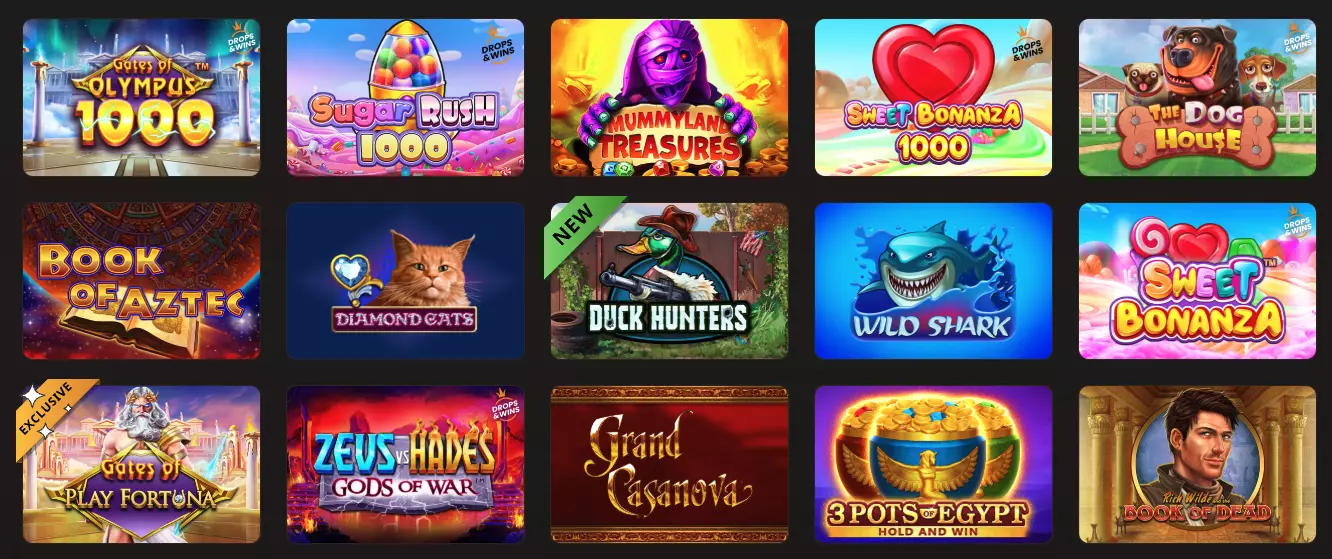Select the Mummyland Treasures game tile
This screenshot has width=1332, height=559.
(669, 97)
